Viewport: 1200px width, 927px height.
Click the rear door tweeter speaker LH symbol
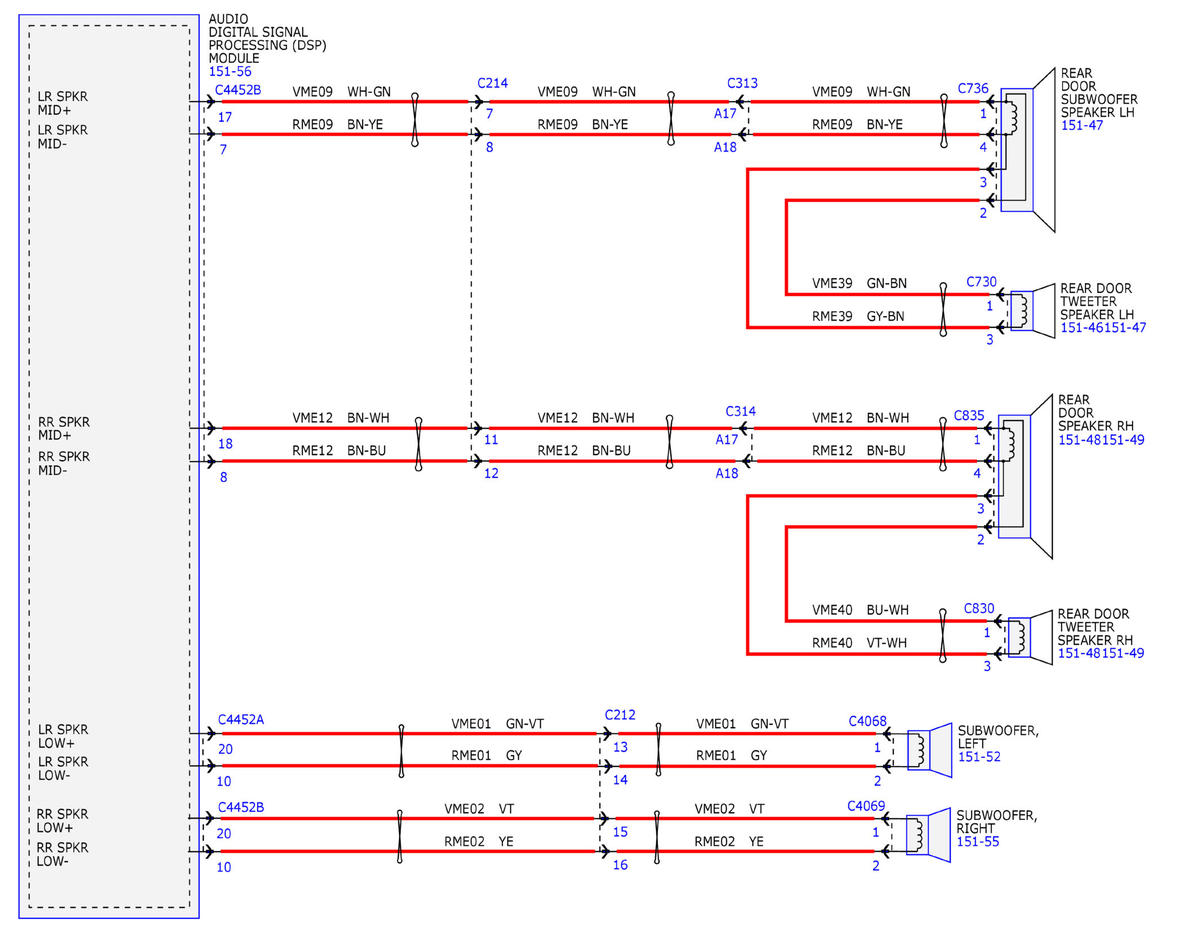click(1033, 311)
